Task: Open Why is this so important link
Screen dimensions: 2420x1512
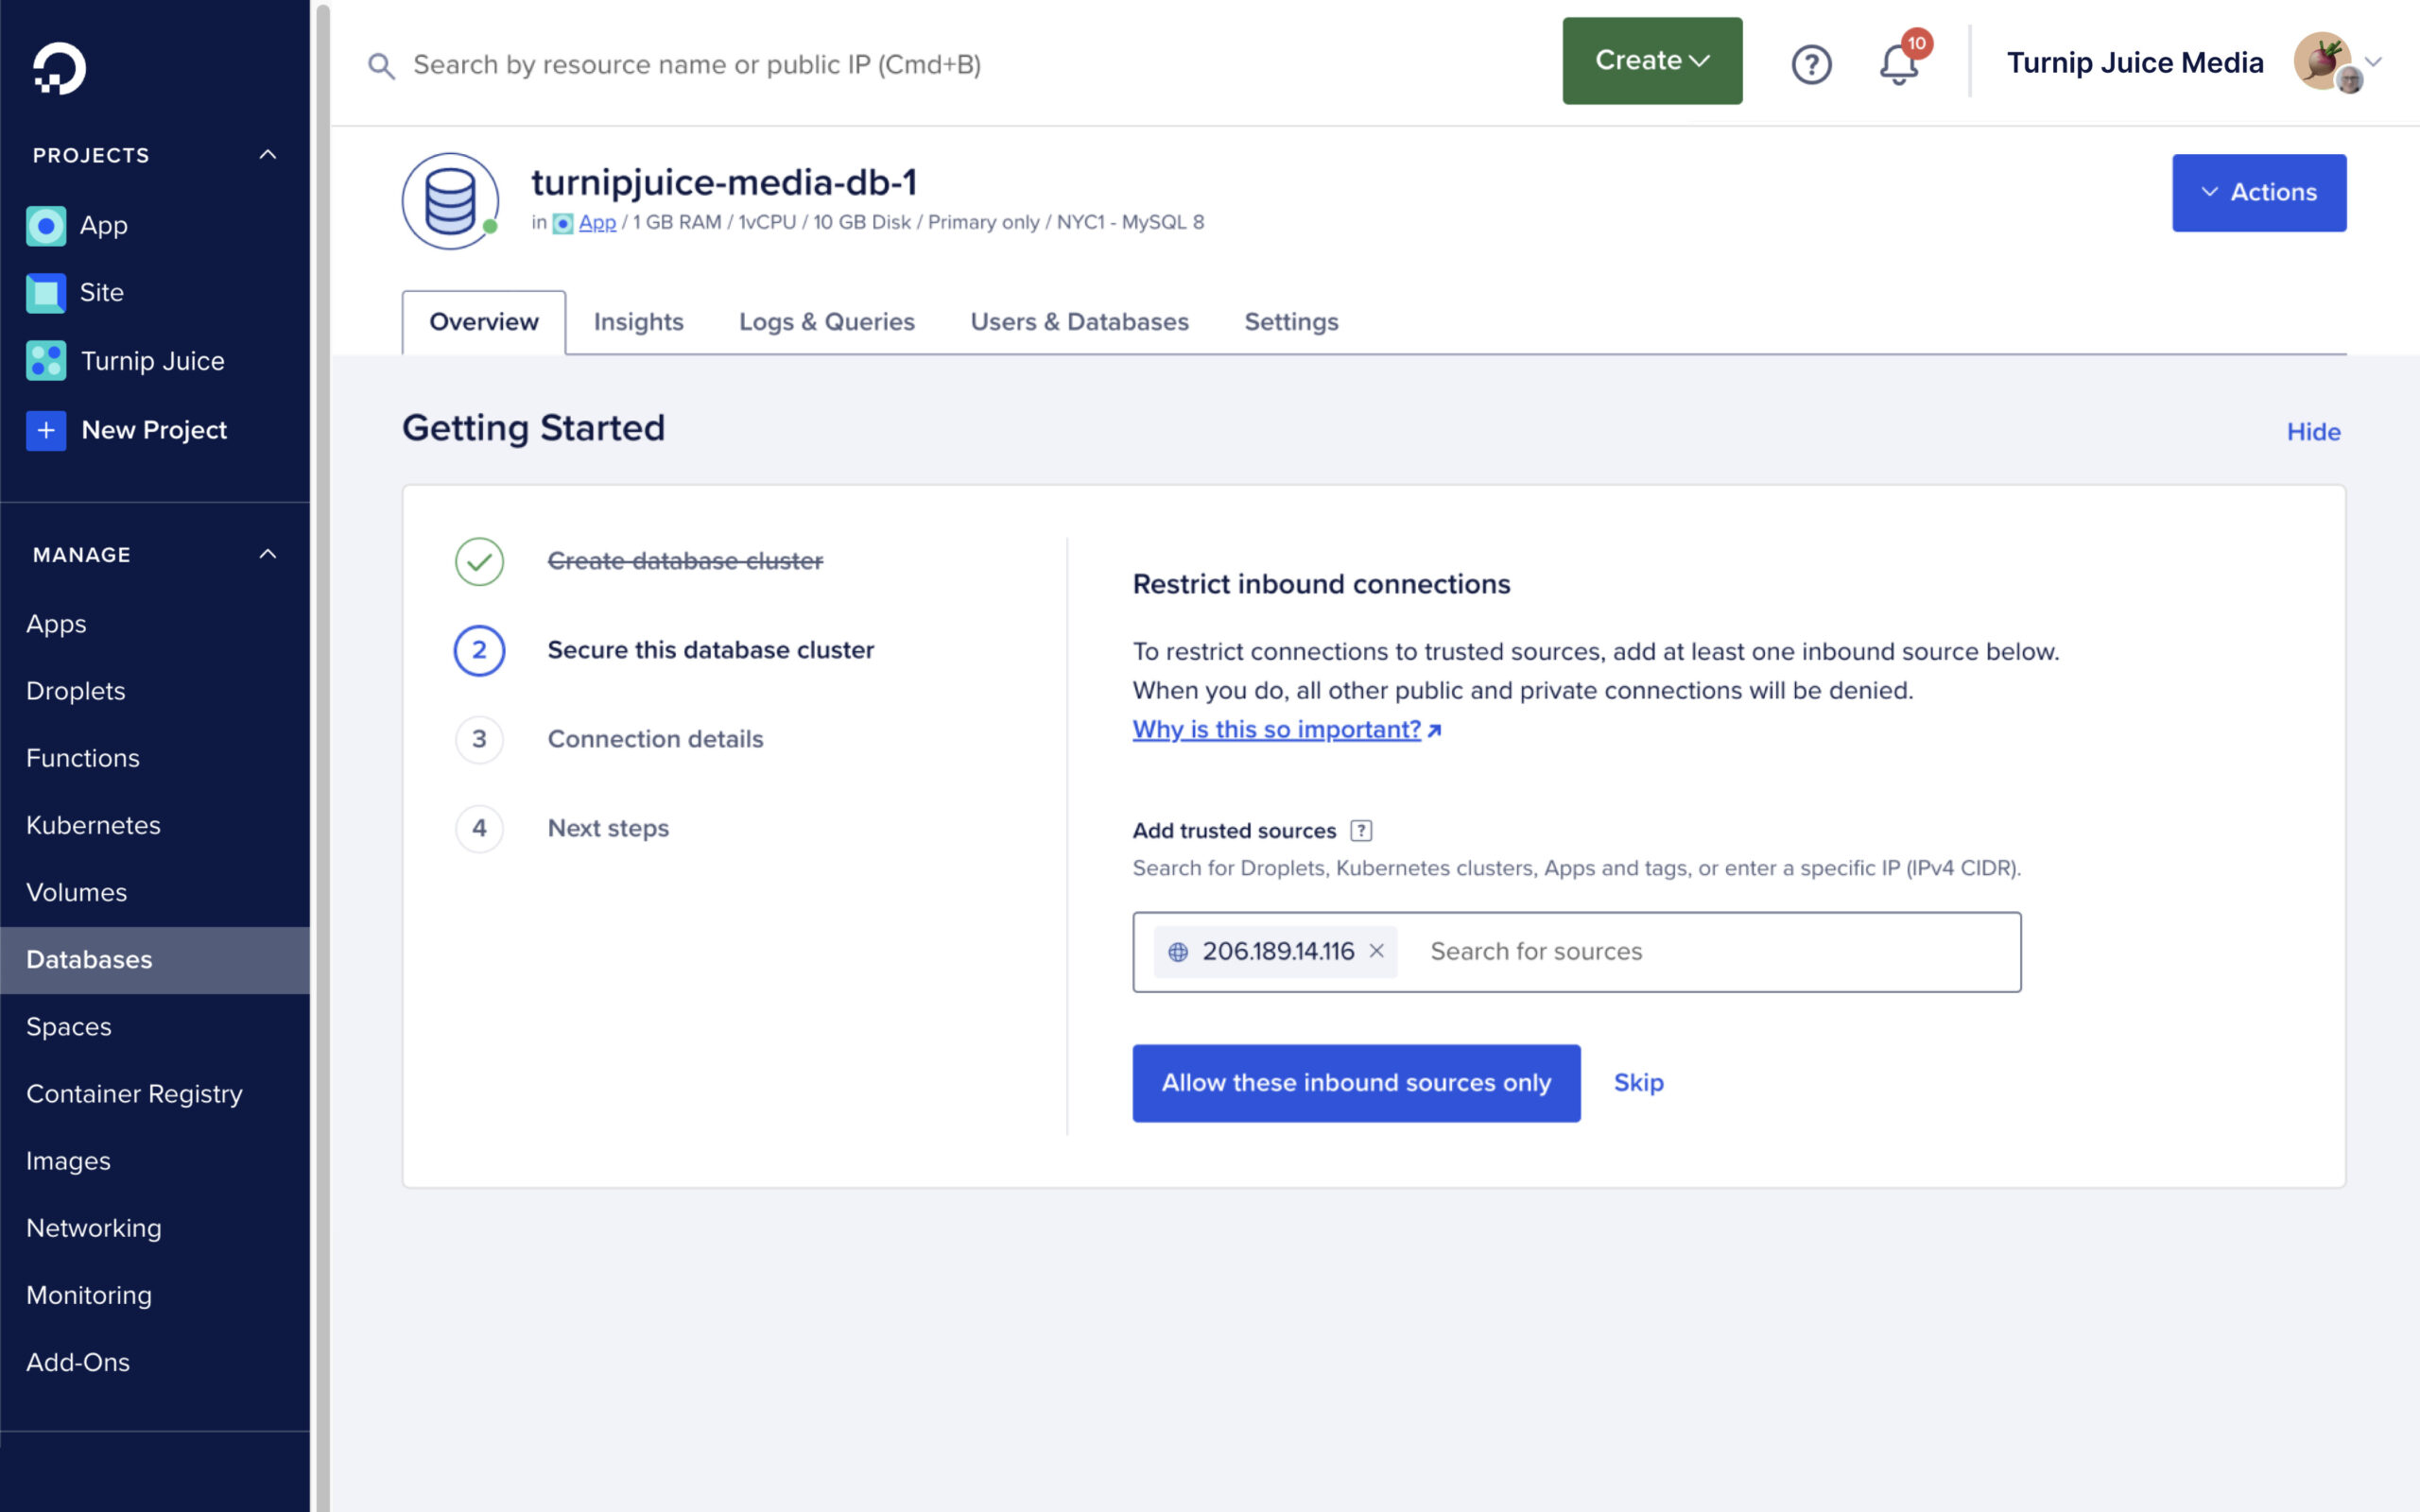Action: click(x=1286, y=730)
